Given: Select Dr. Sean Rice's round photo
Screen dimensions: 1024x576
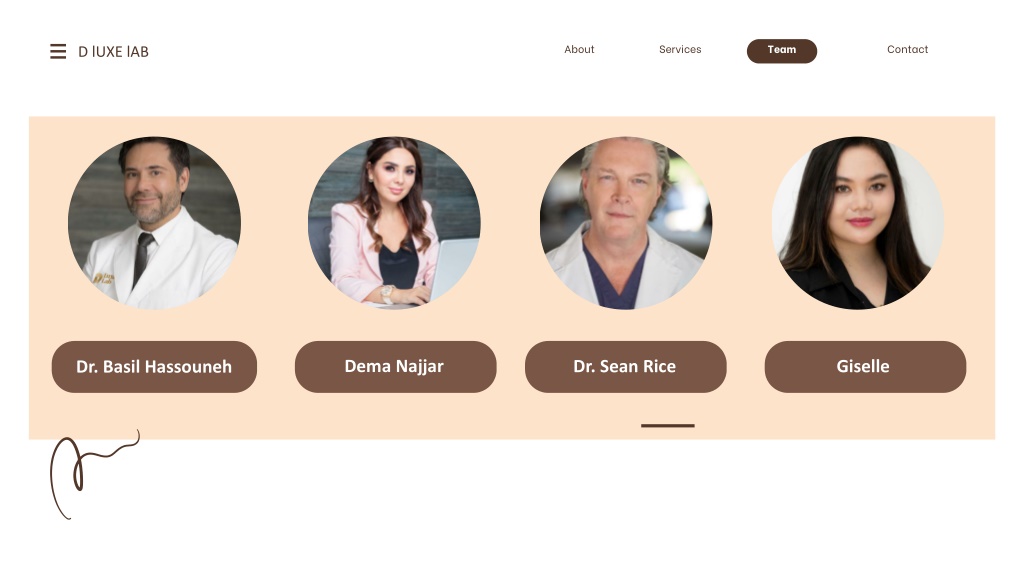Looking at the screenshot, I should [626, 223].
